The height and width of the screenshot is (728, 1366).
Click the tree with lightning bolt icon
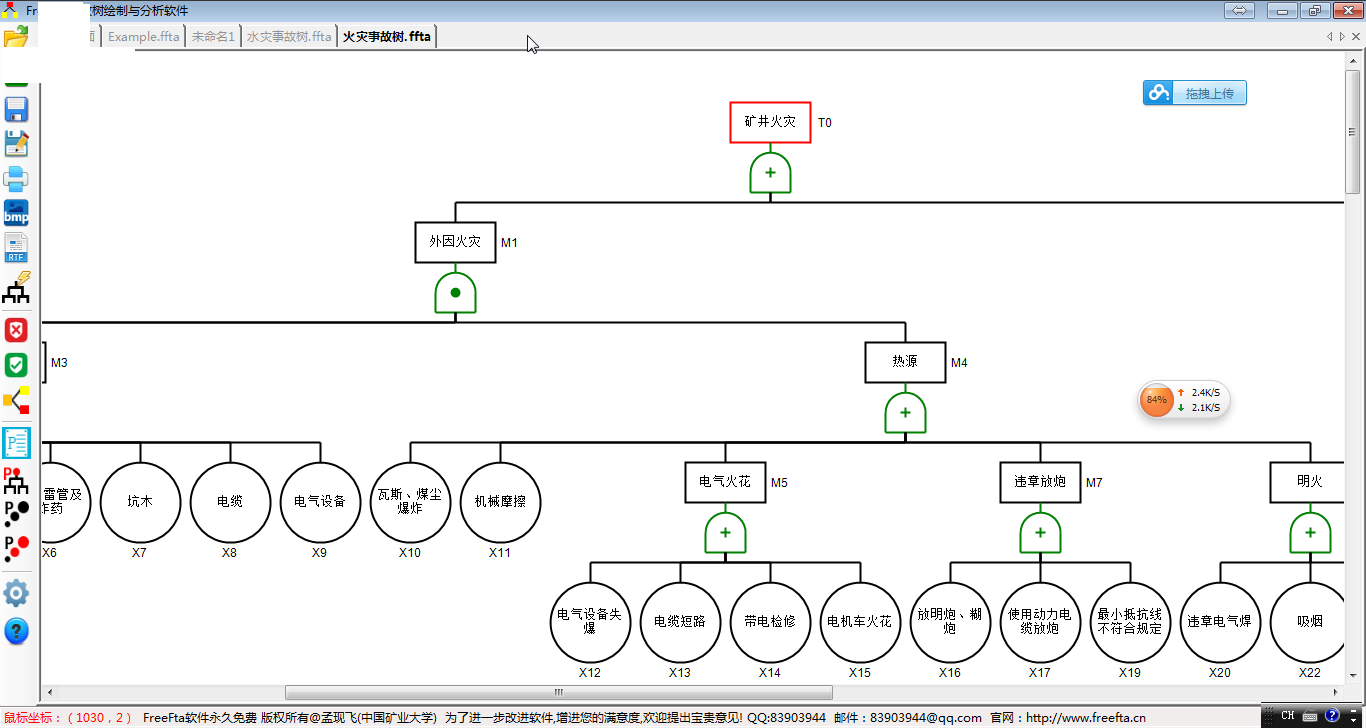tap(16, 287)
